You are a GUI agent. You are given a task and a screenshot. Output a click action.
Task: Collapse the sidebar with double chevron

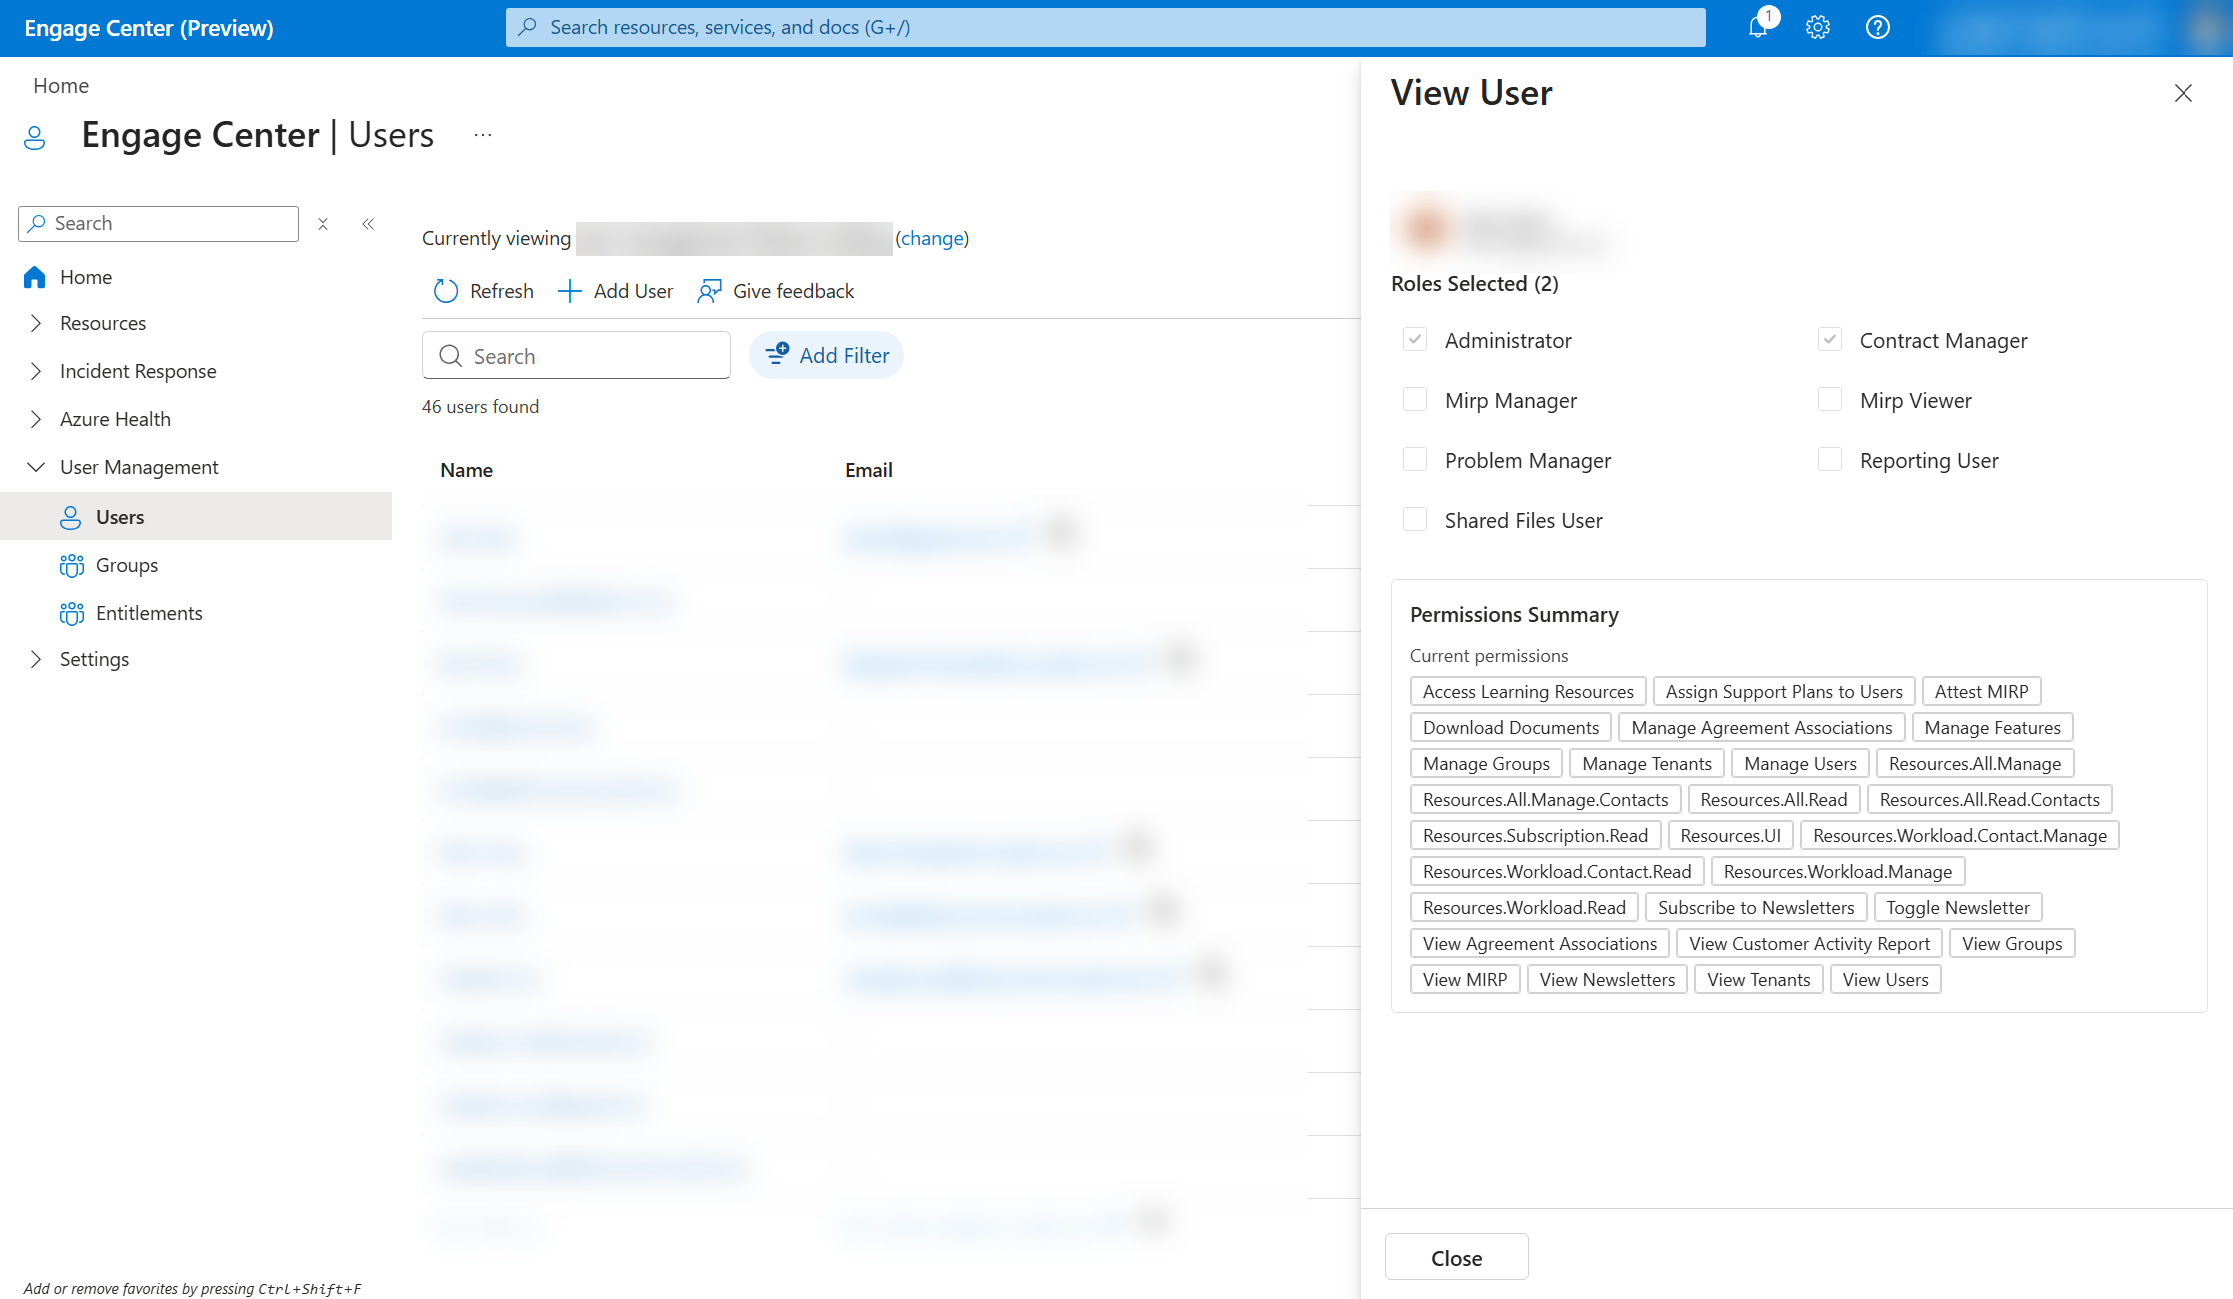pyautogui.click(x=368, y=224)
